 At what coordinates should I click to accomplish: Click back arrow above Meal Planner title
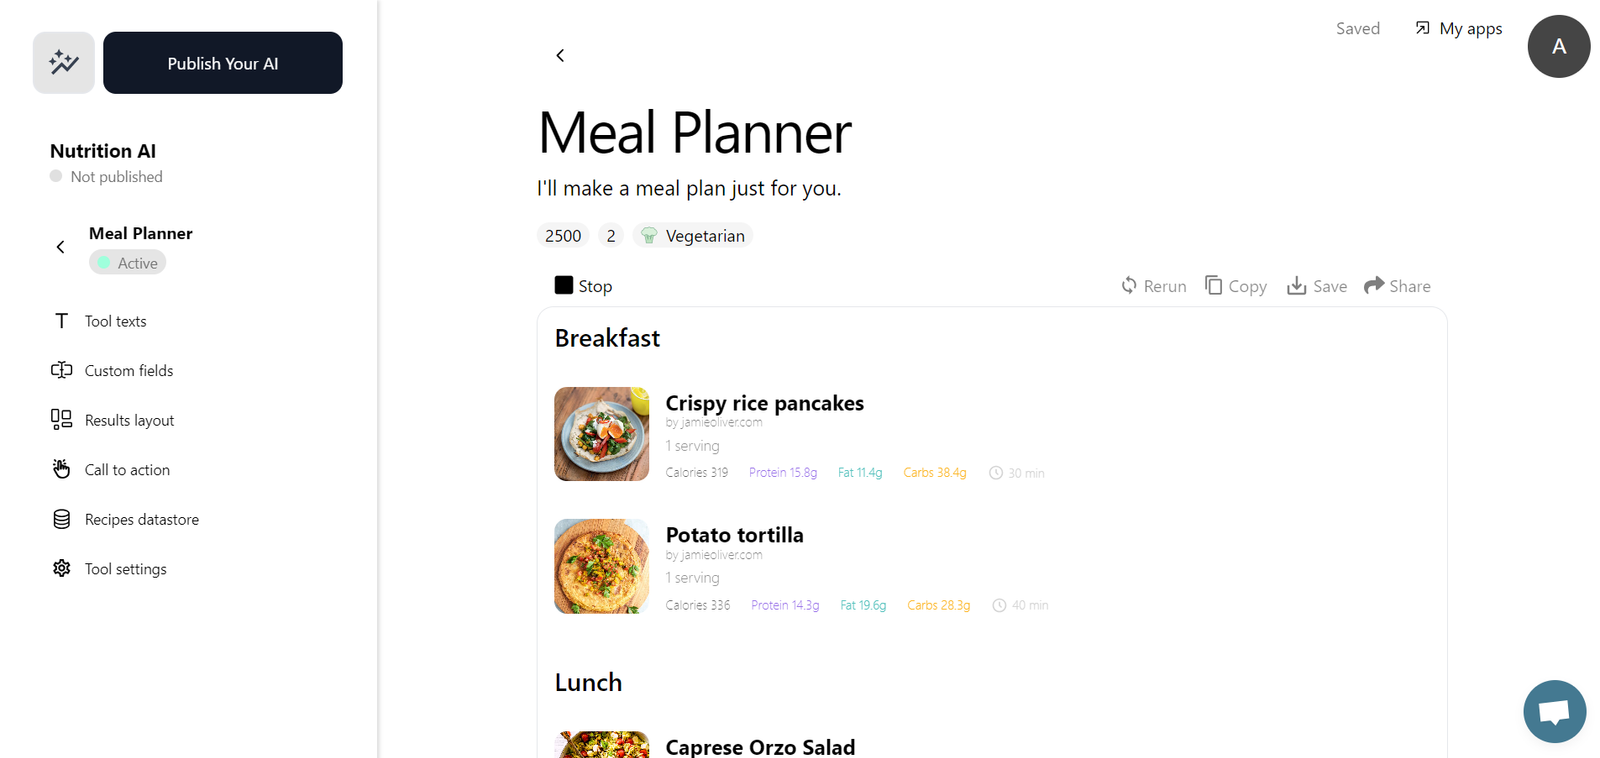click(560, 55)
